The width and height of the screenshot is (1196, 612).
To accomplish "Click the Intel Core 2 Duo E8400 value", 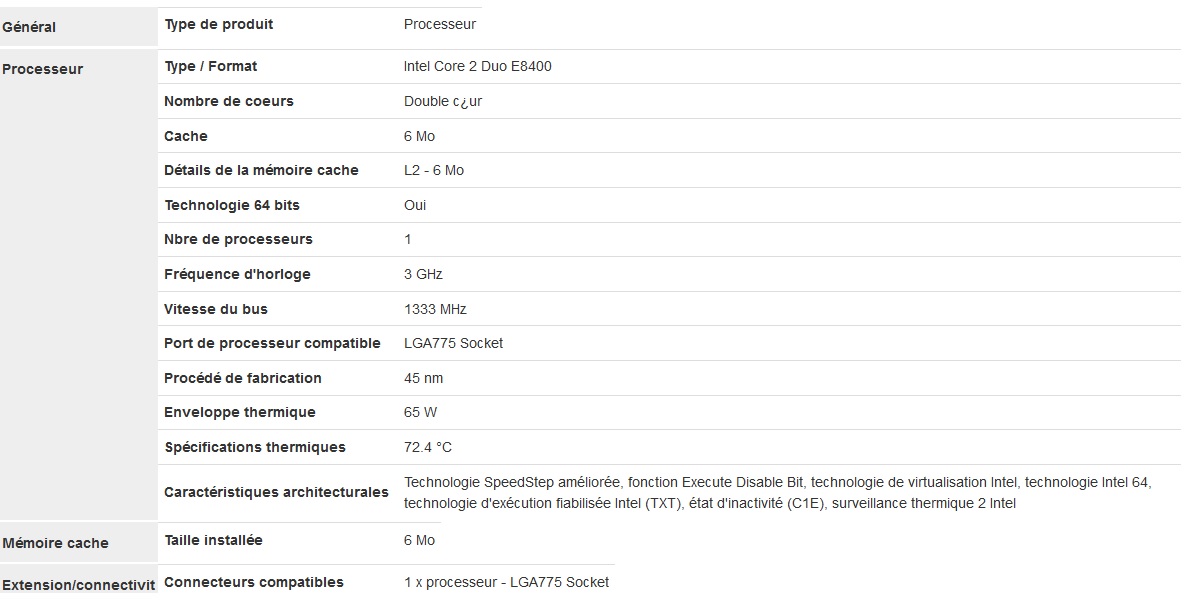I will 477,67.
